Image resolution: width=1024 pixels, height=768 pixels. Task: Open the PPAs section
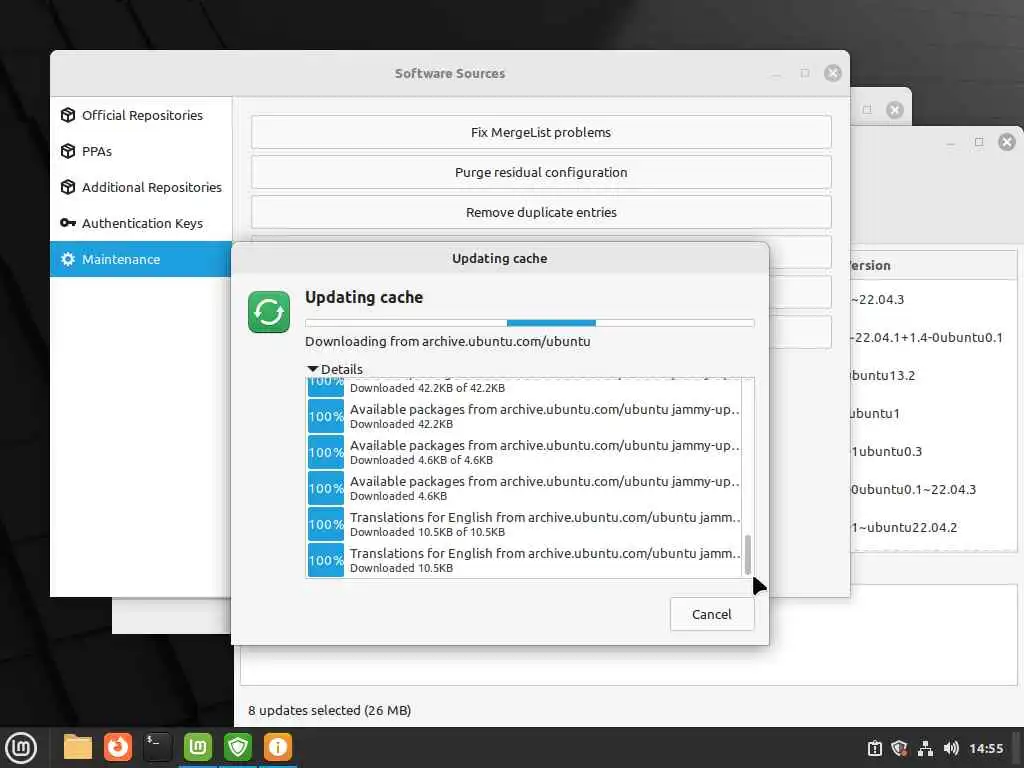click(x=141, y=151)
